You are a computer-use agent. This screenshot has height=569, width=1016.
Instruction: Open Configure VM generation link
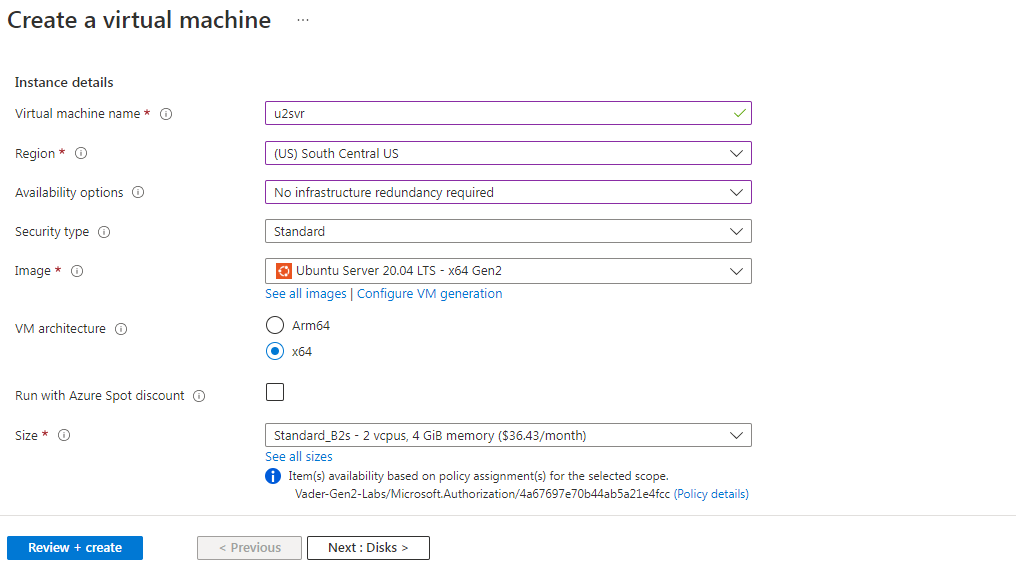pyautogui.click(x=430, y=294)
